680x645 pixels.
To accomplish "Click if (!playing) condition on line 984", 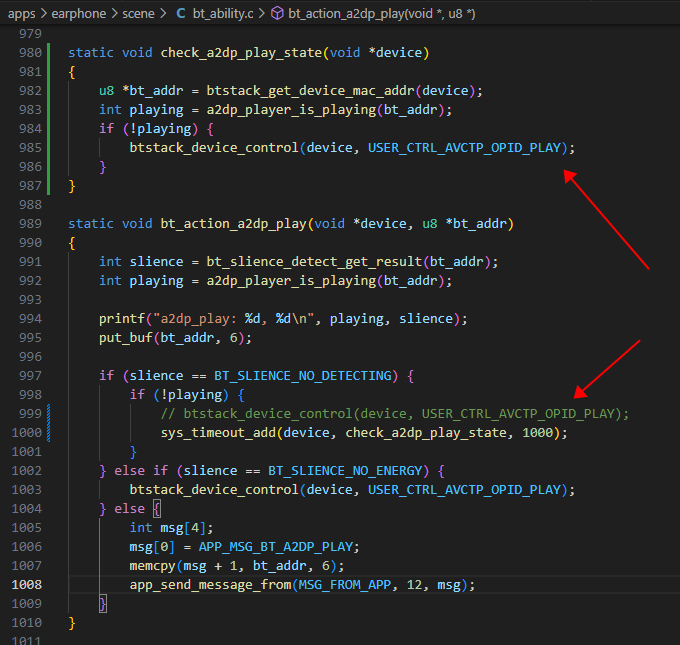I will click(148, 129).
